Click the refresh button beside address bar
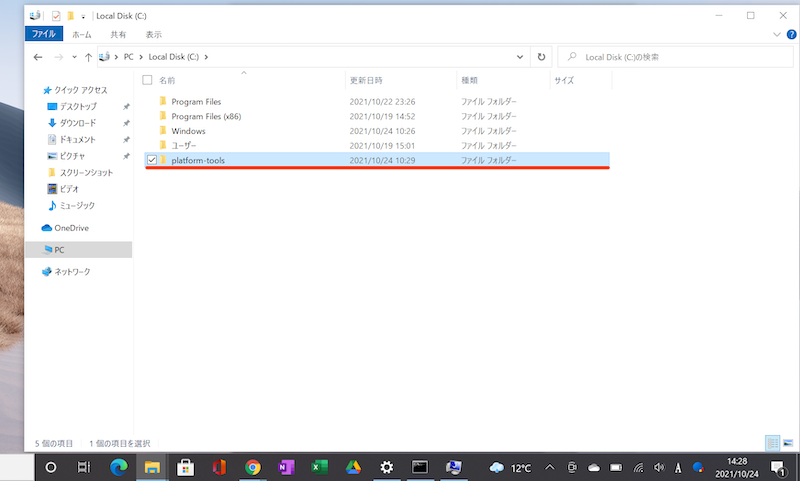 542,58
